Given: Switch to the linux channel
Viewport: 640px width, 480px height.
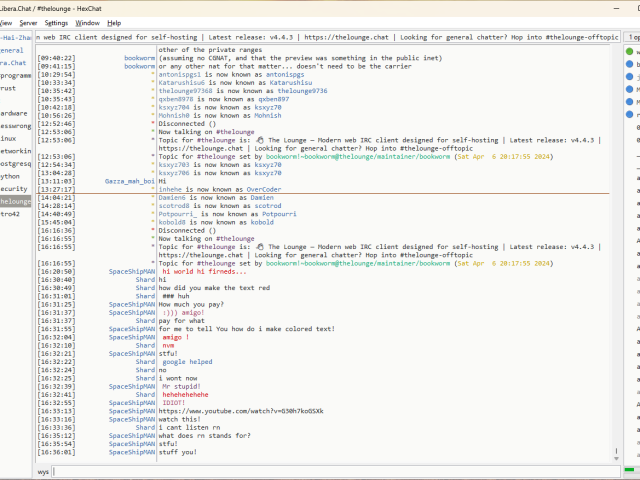Looking at the screenshot, I should pyautogui.click(x=9, y=138).
